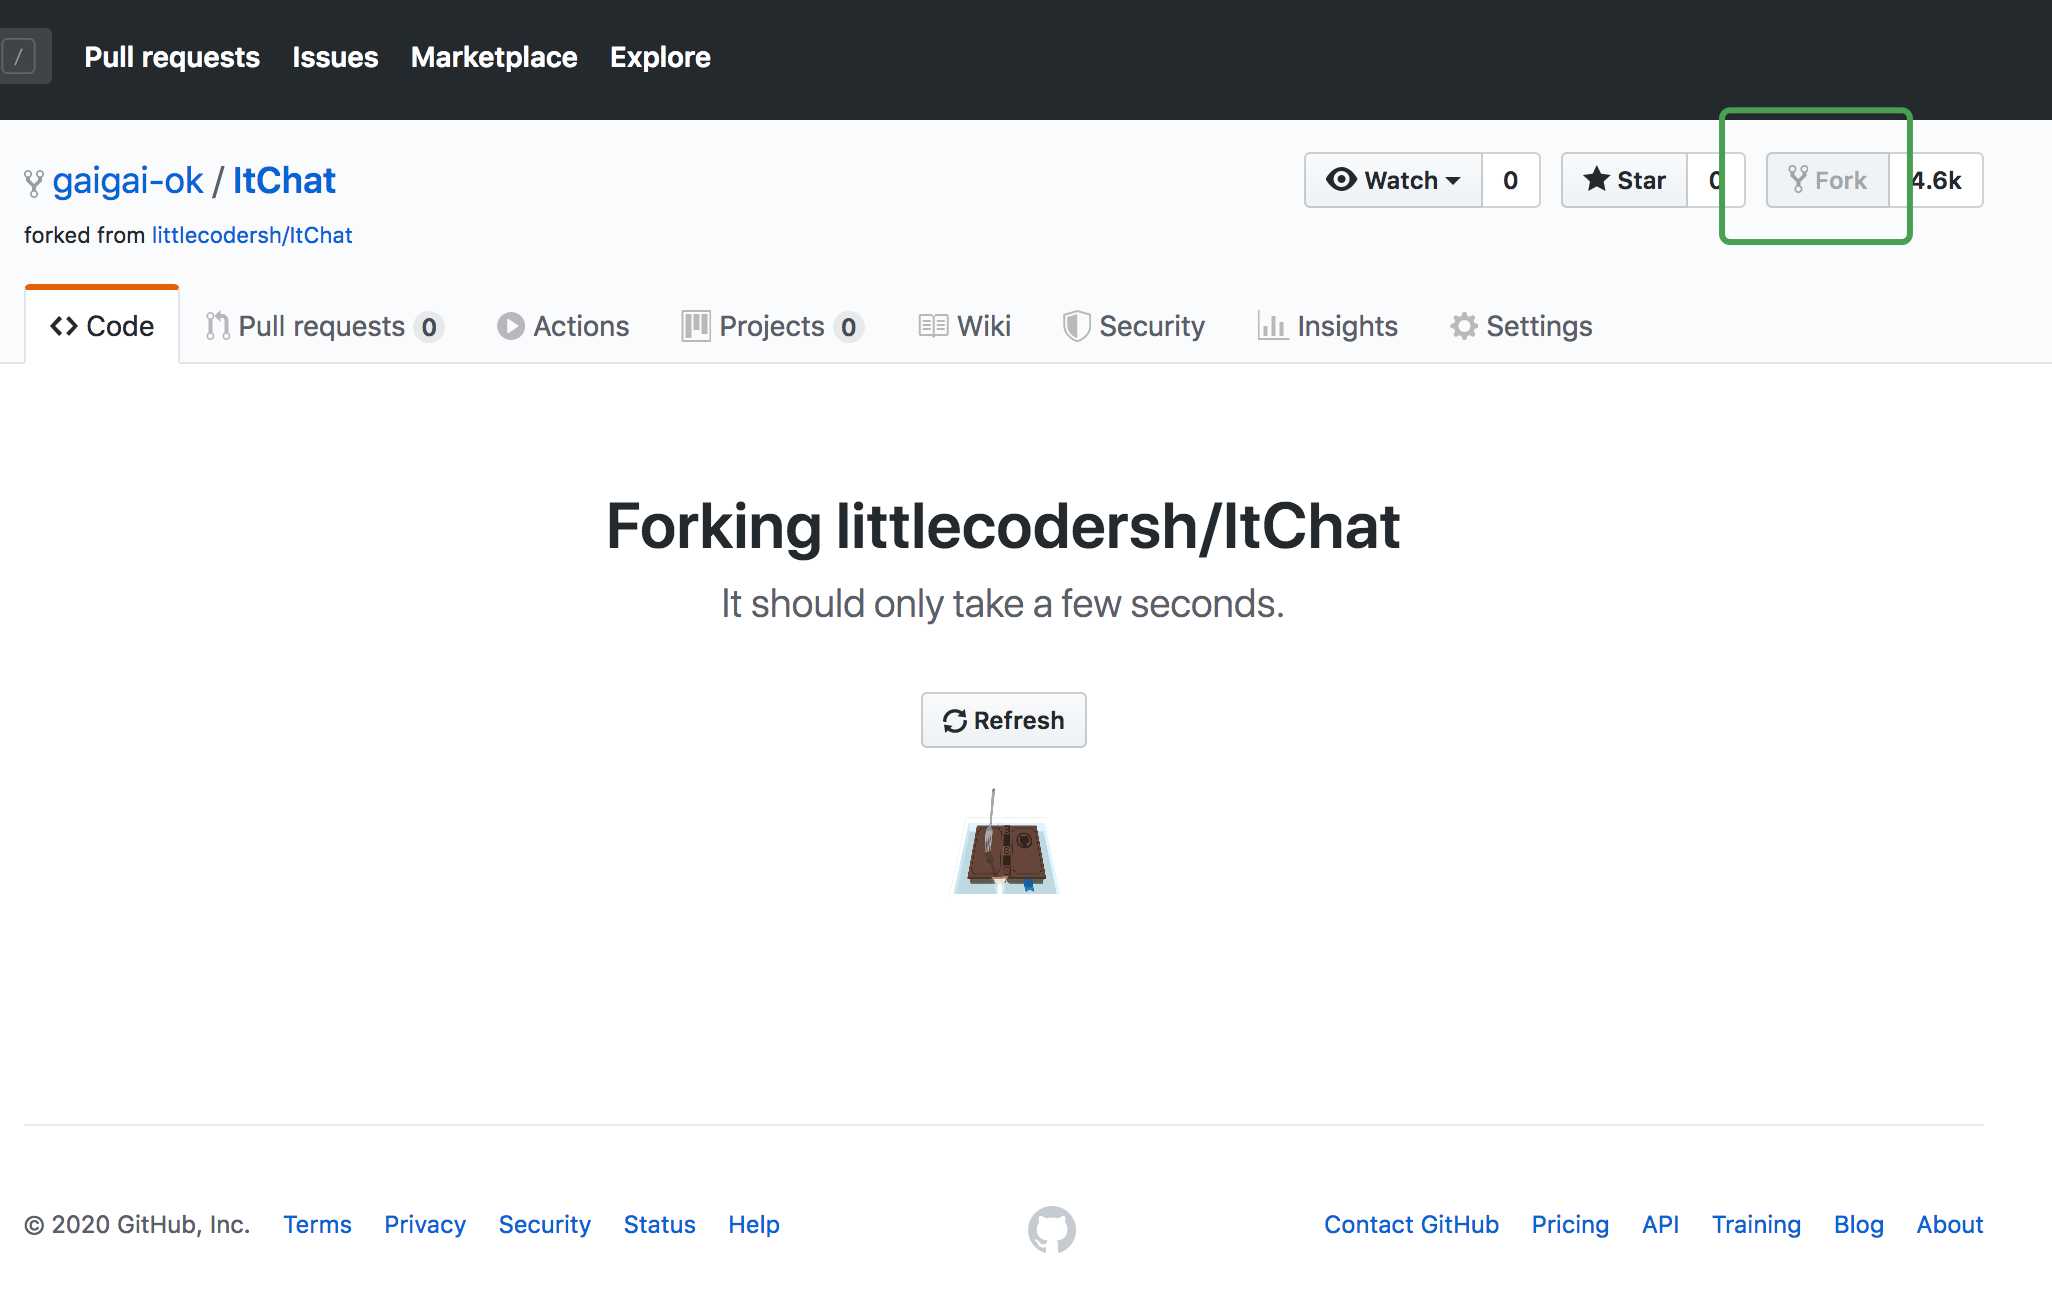Click the Fork button

tap(1828, 180)
